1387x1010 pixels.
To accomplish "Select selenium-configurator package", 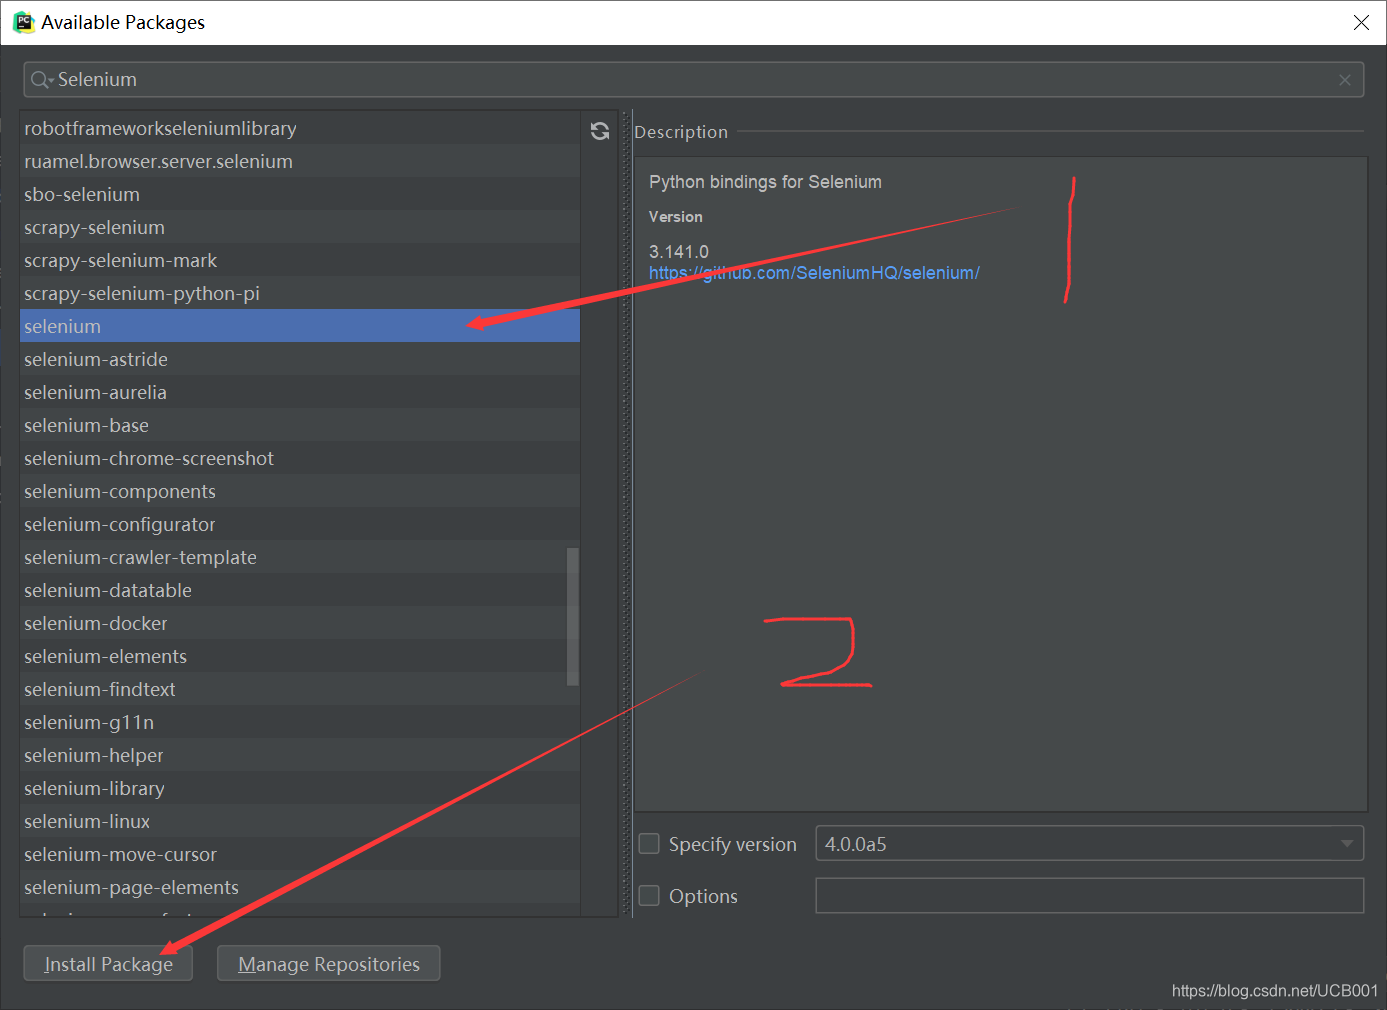I will [x=300, y=524].
